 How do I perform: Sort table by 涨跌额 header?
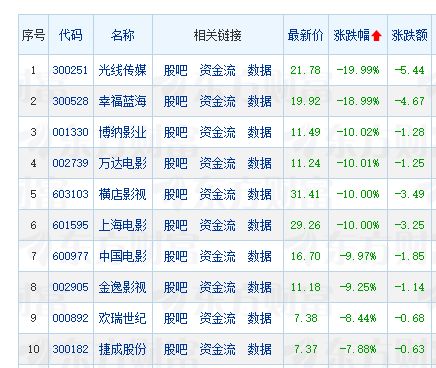[x=410, y=35]
